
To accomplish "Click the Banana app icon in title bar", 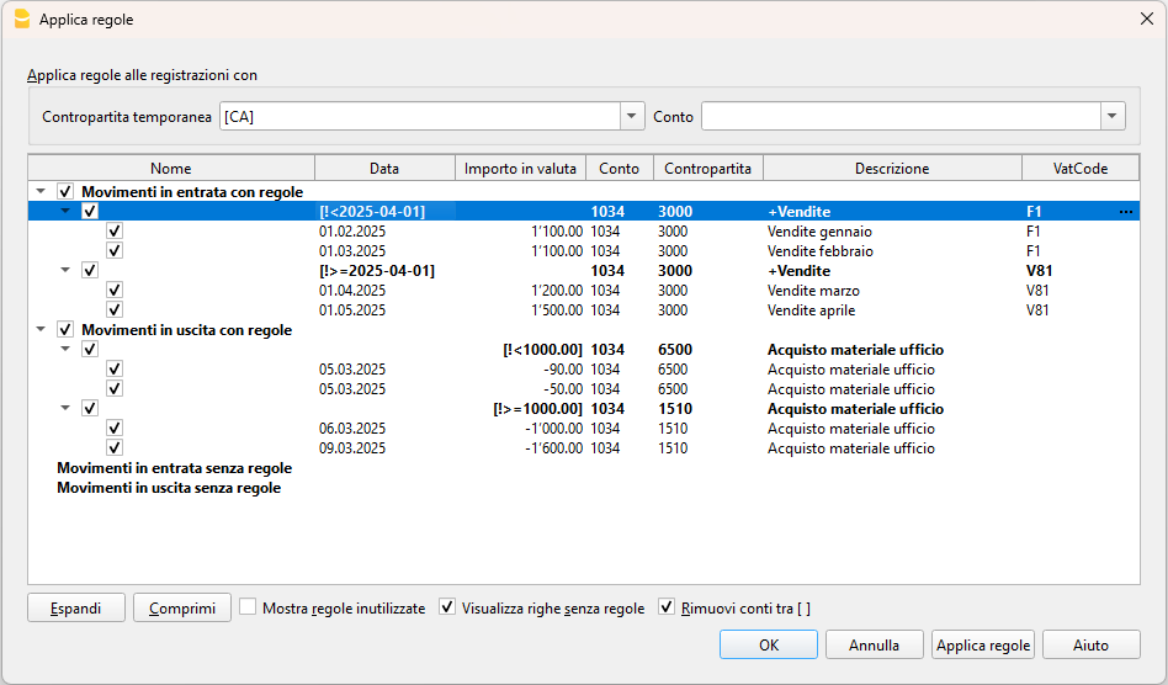I will click(x=22, y=19).
